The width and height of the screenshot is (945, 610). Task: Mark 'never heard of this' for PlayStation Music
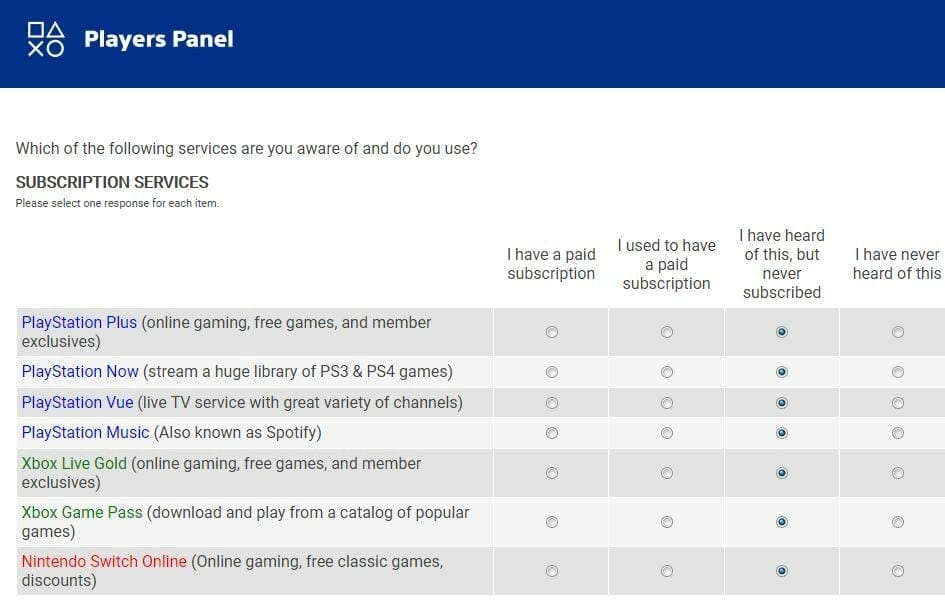898,433
